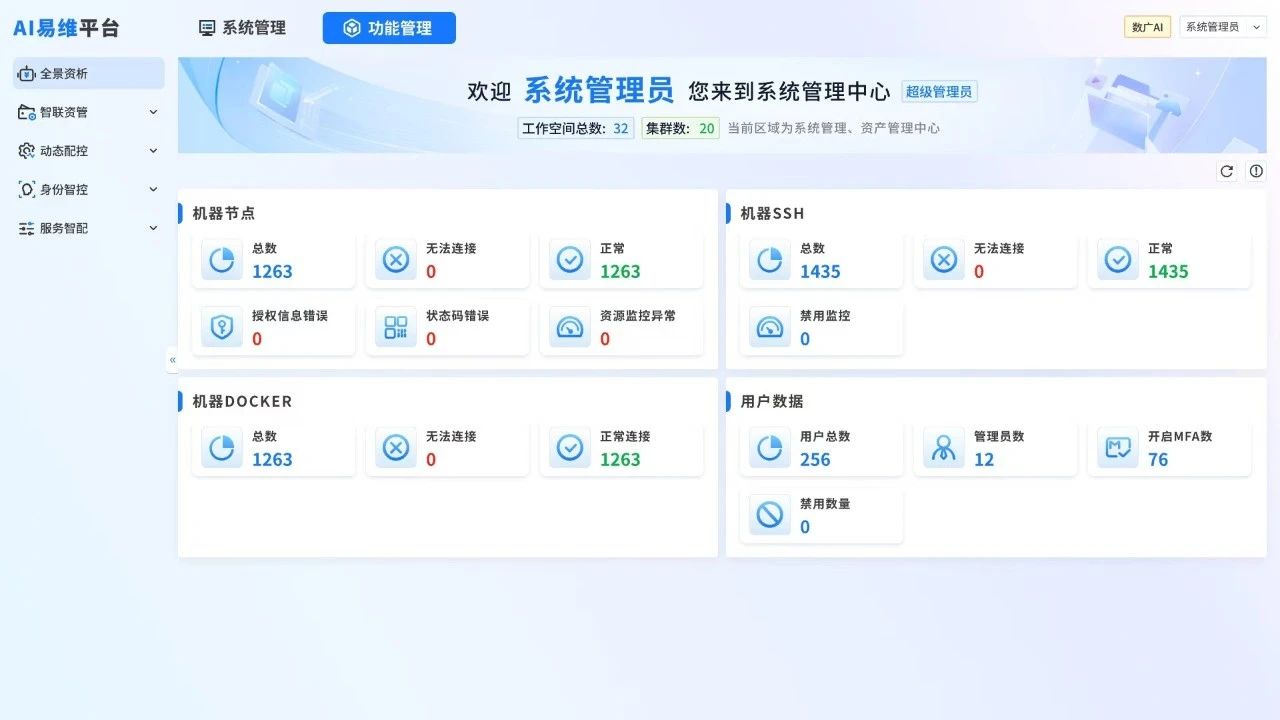
Task: Click the 禁用监控 icon in 机器SSH card
Action: (x=769, y=327)
